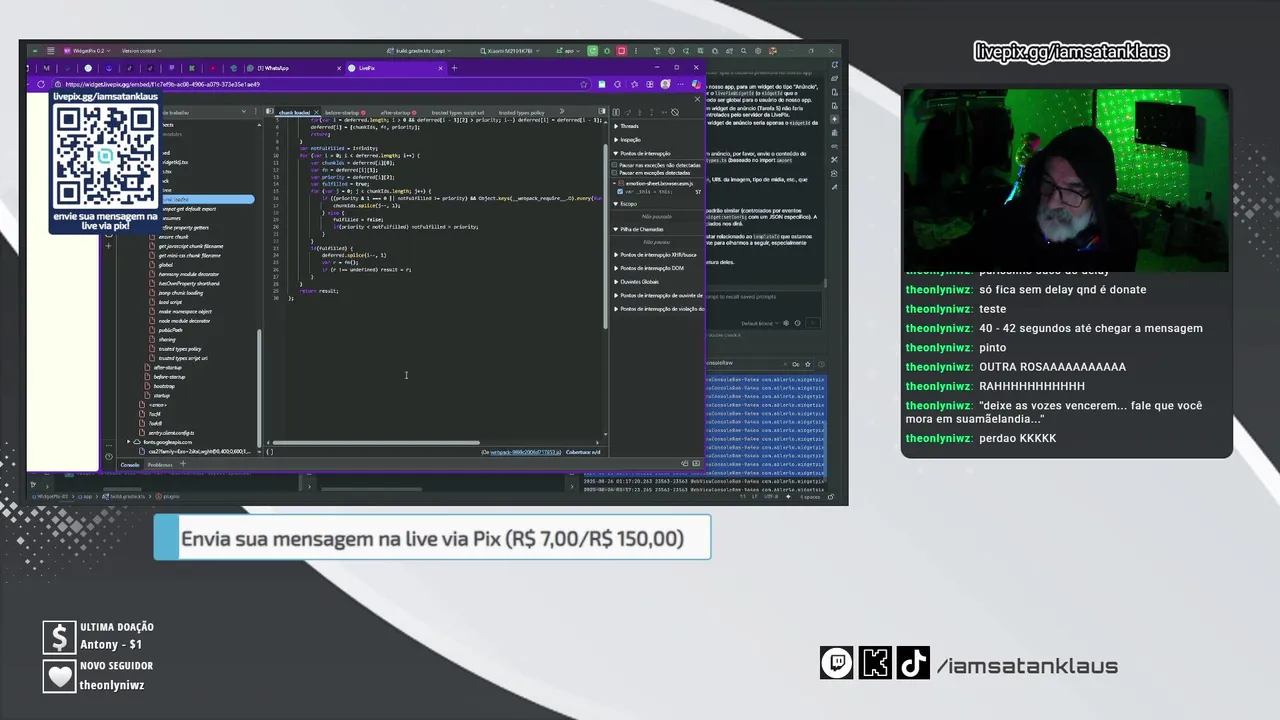Click the webpack source link in status bar
Viewport: 1280px width, 720px height.
(526, 452)
